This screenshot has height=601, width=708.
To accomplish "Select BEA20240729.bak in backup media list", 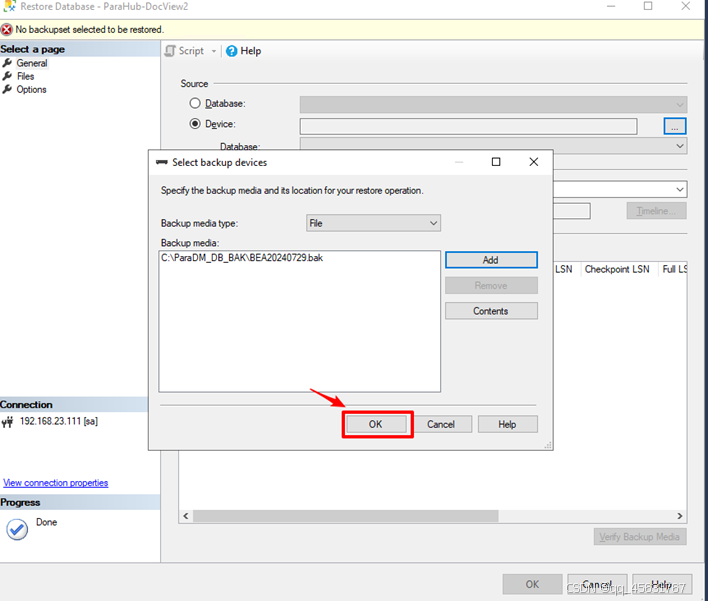I will click(242, 258).
